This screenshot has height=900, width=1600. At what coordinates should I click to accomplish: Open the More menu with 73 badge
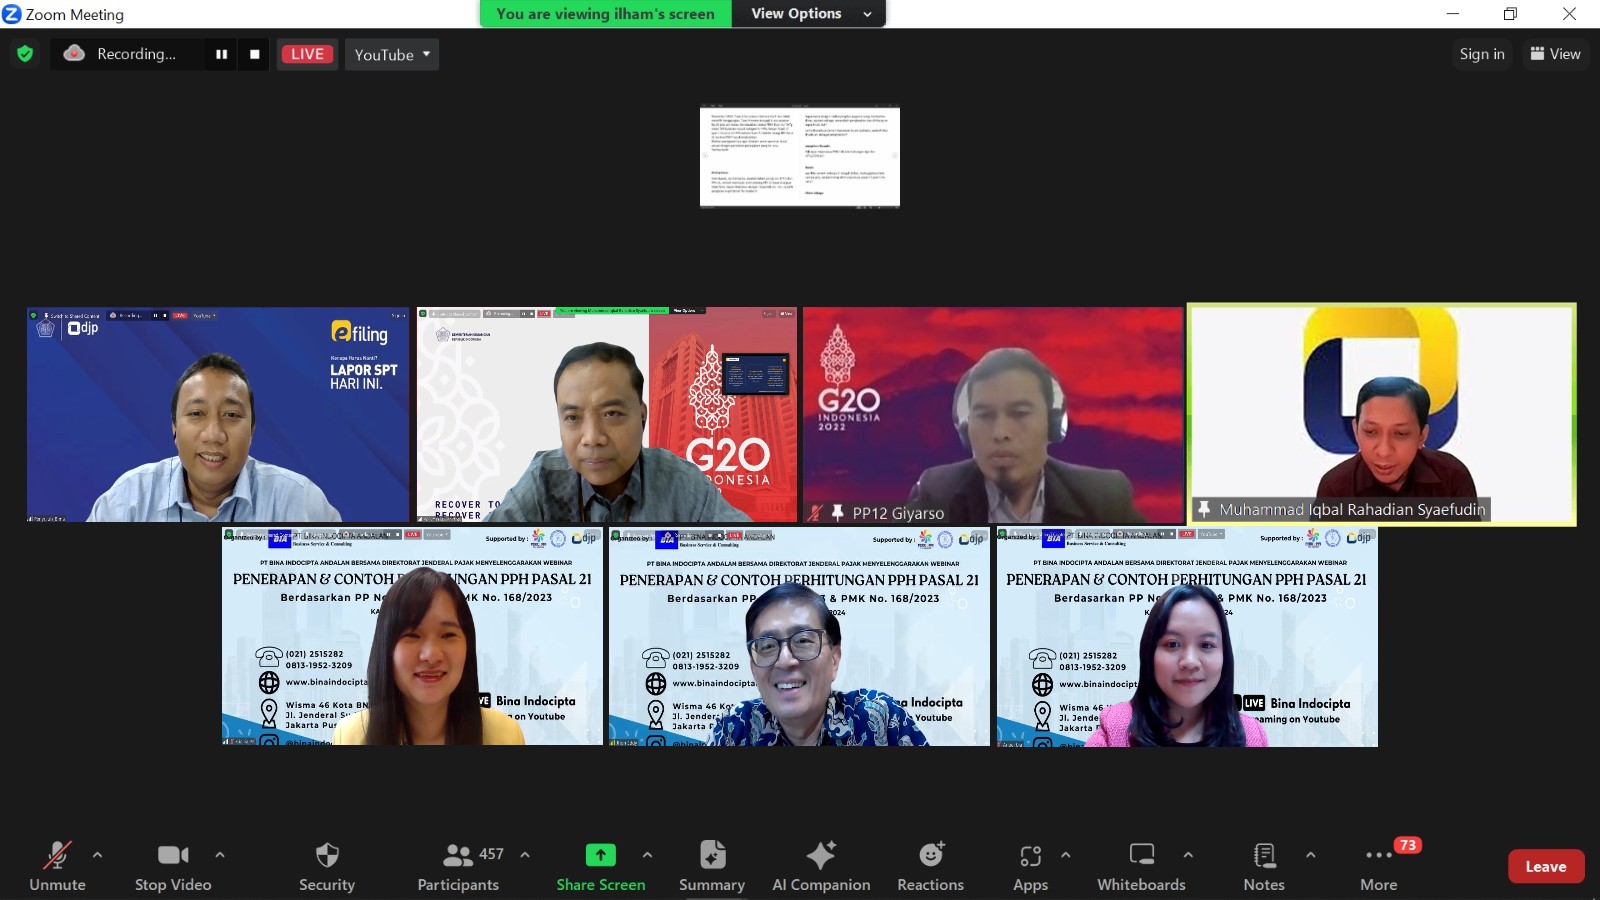[1379, 866]
